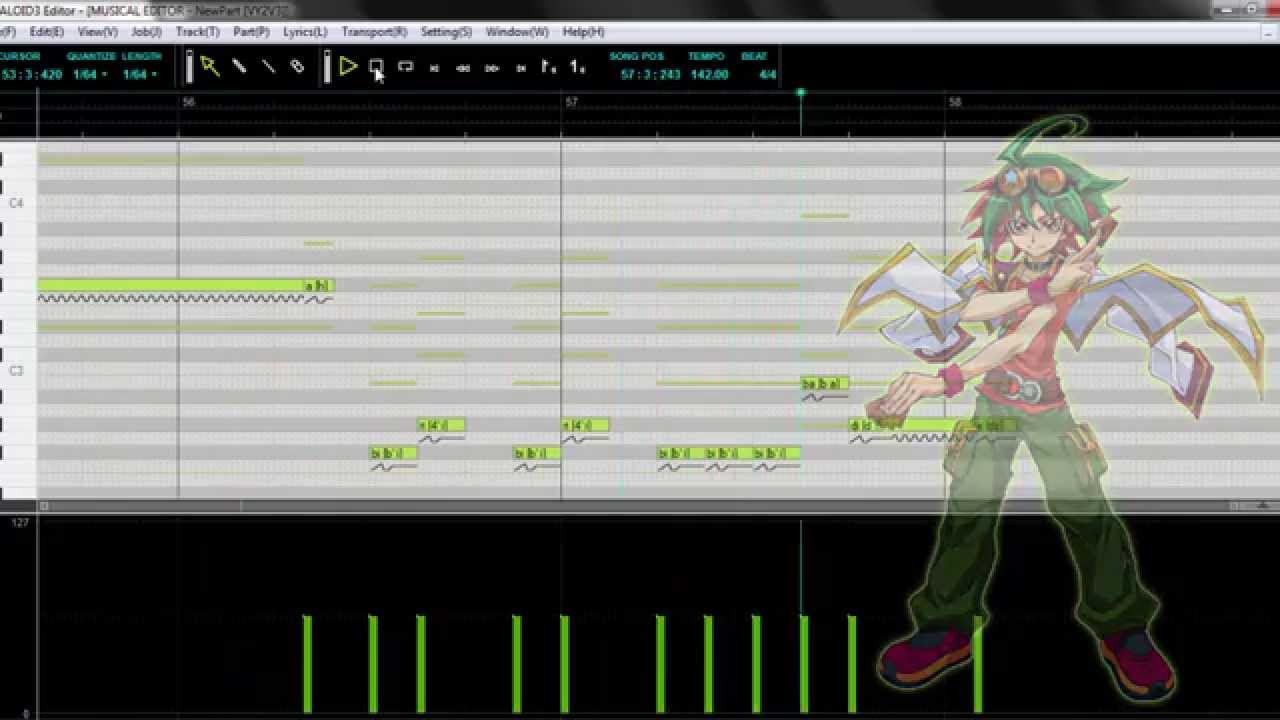Select the line tool
1280x720 pixels.
tap(268, 66)
